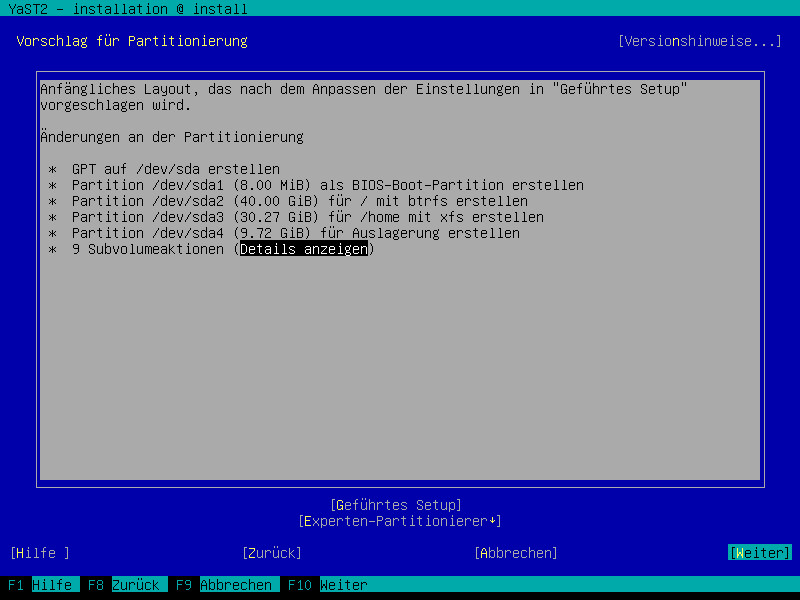800x600 pixels.
Task: Cancel installation via Abbrechen button
Action: [516, 553]
